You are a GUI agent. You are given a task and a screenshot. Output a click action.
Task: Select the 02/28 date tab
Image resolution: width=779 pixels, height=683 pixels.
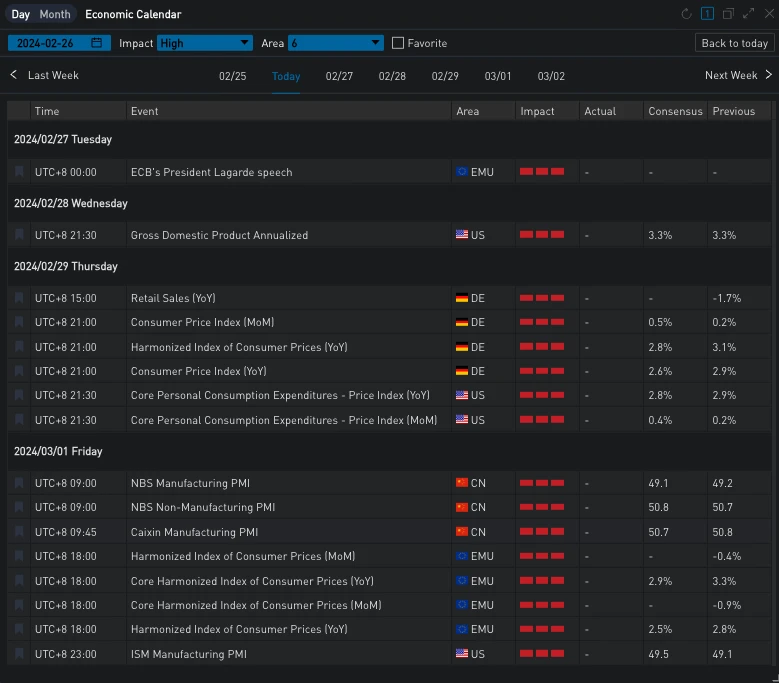click(392, 76)
